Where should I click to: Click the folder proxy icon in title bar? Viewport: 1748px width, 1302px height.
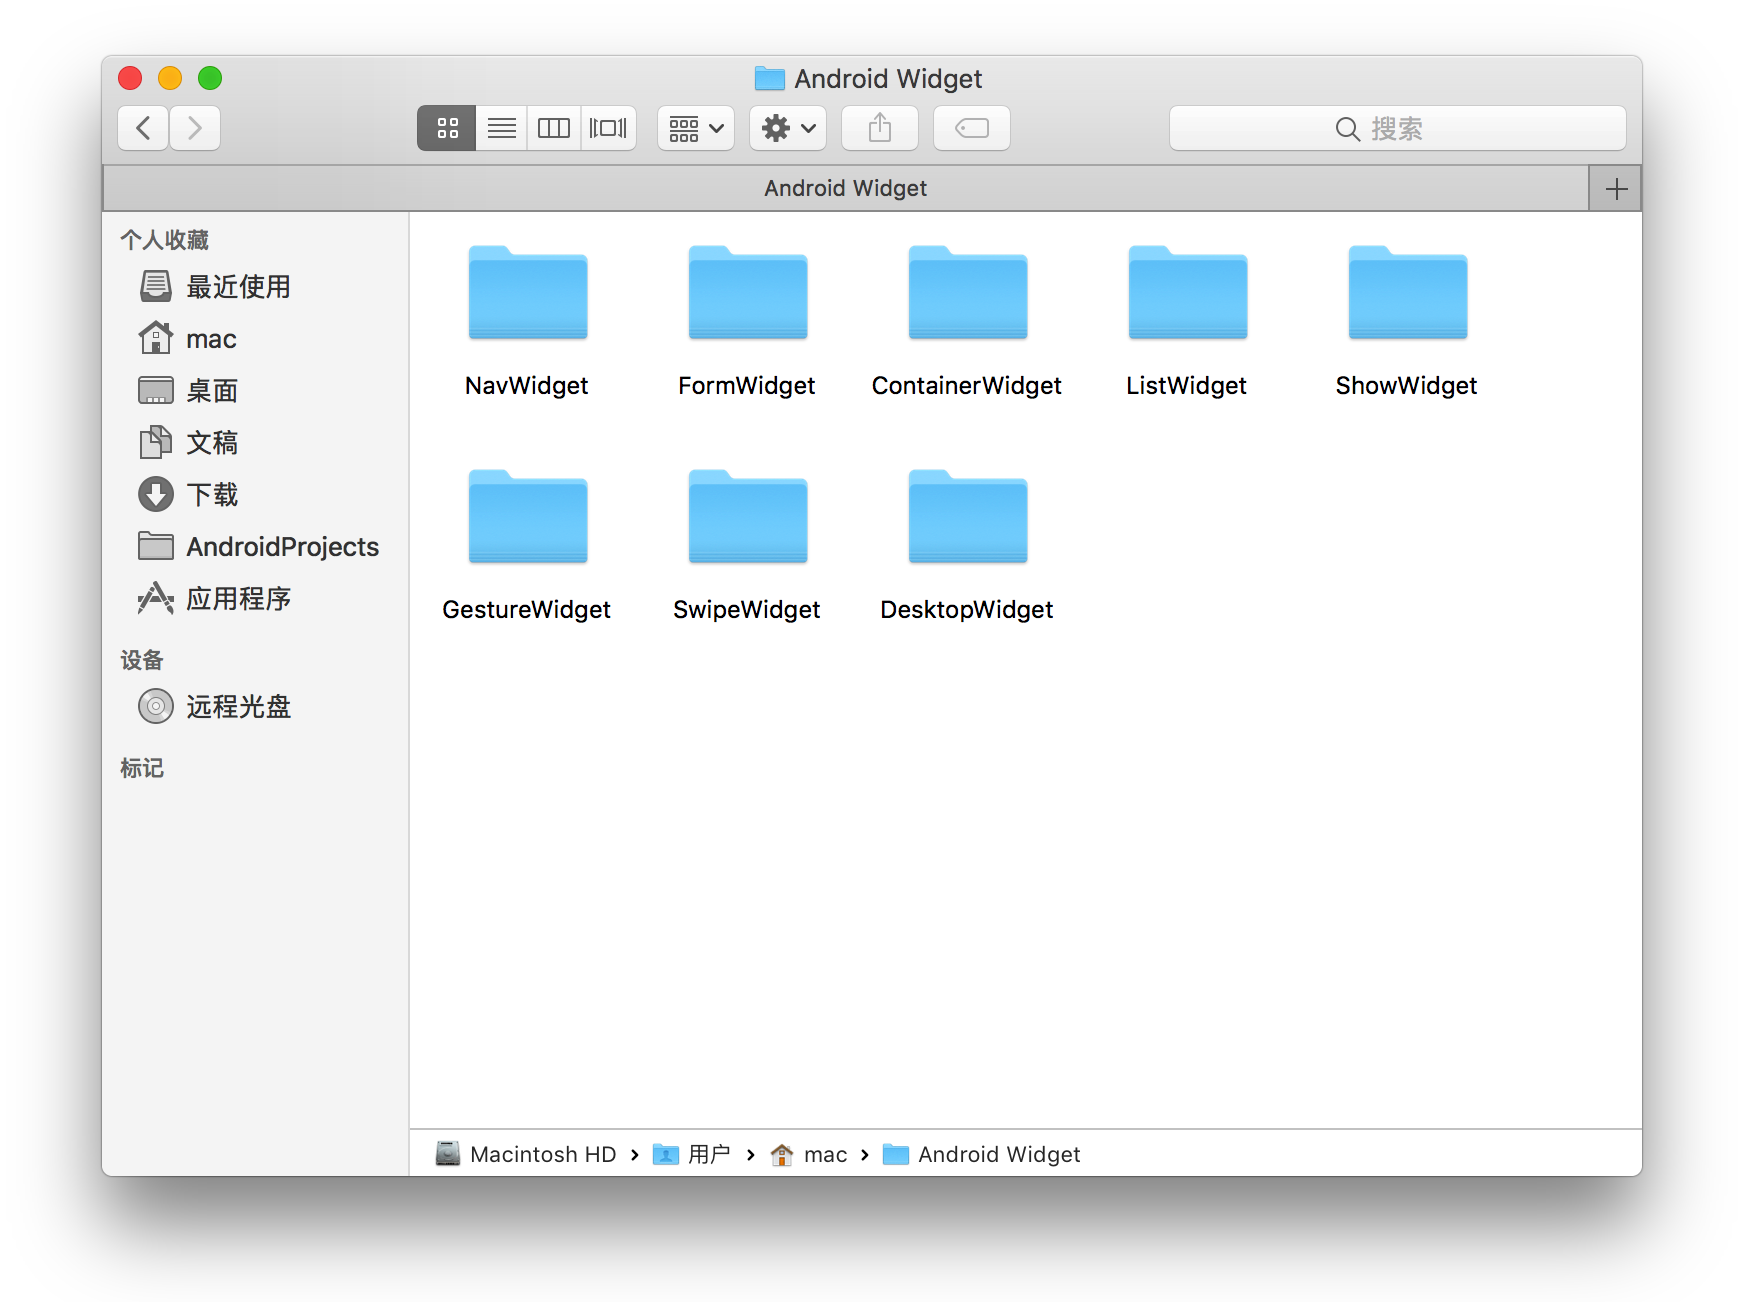tap(769, 78)
